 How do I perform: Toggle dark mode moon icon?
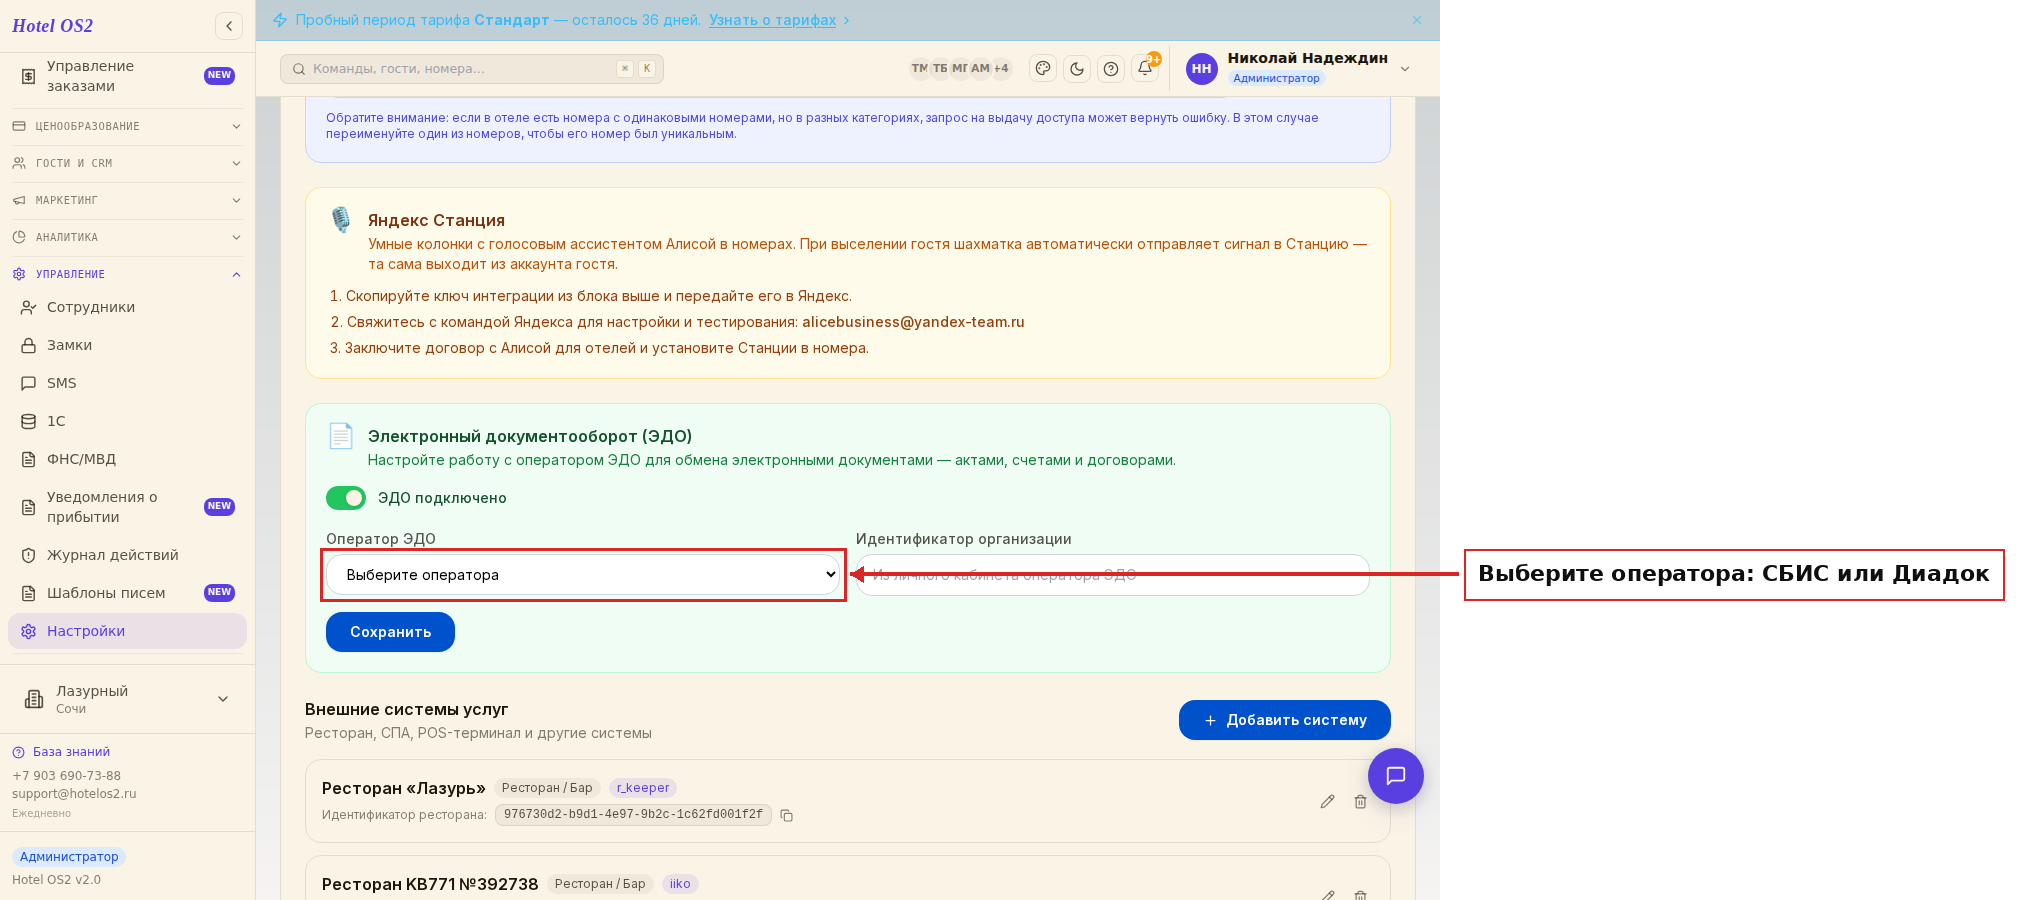click(x=1077, y=69)
